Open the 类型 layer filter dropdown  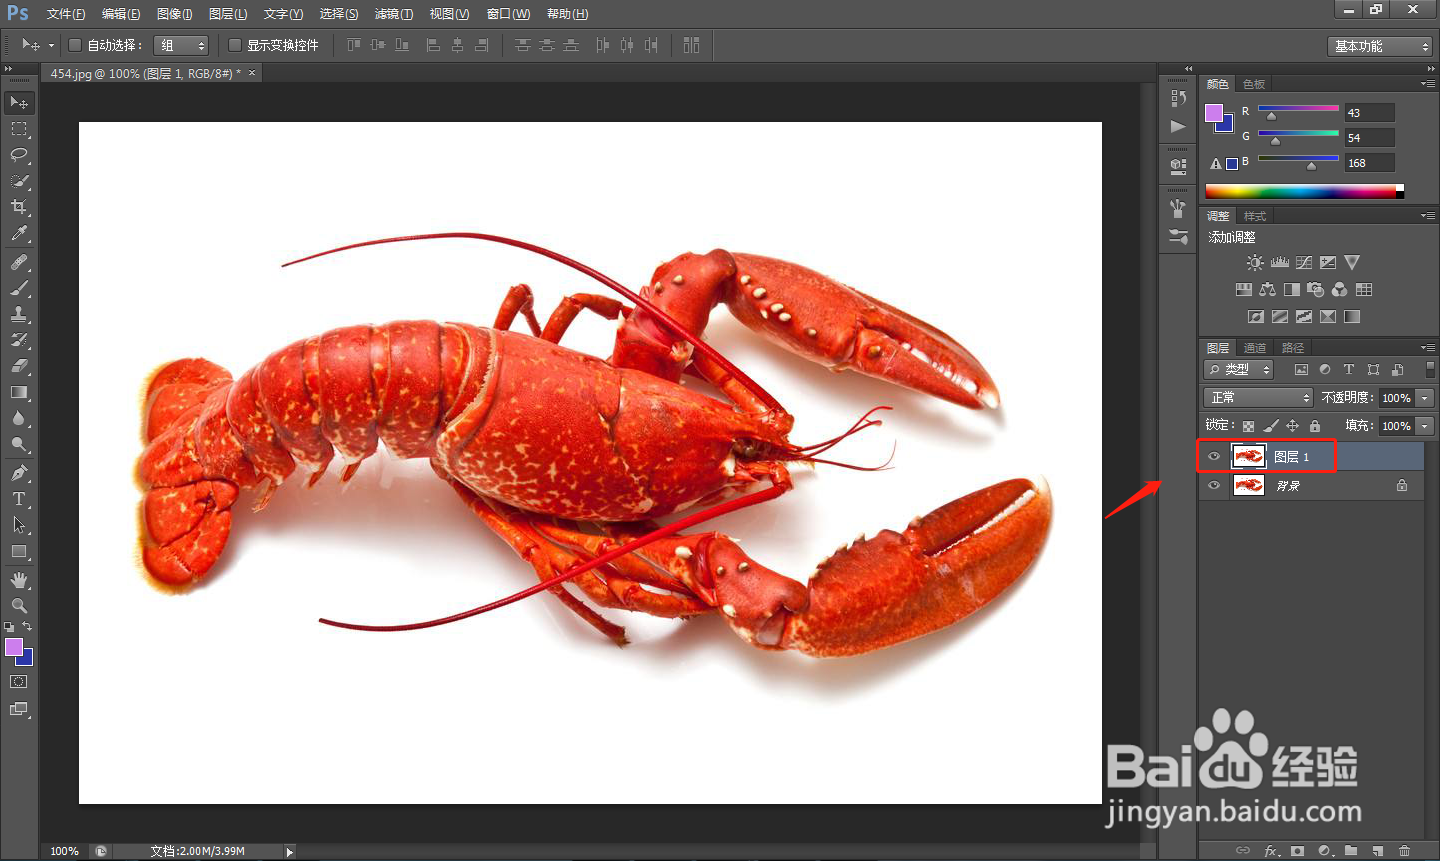[x=1238, y=370]
